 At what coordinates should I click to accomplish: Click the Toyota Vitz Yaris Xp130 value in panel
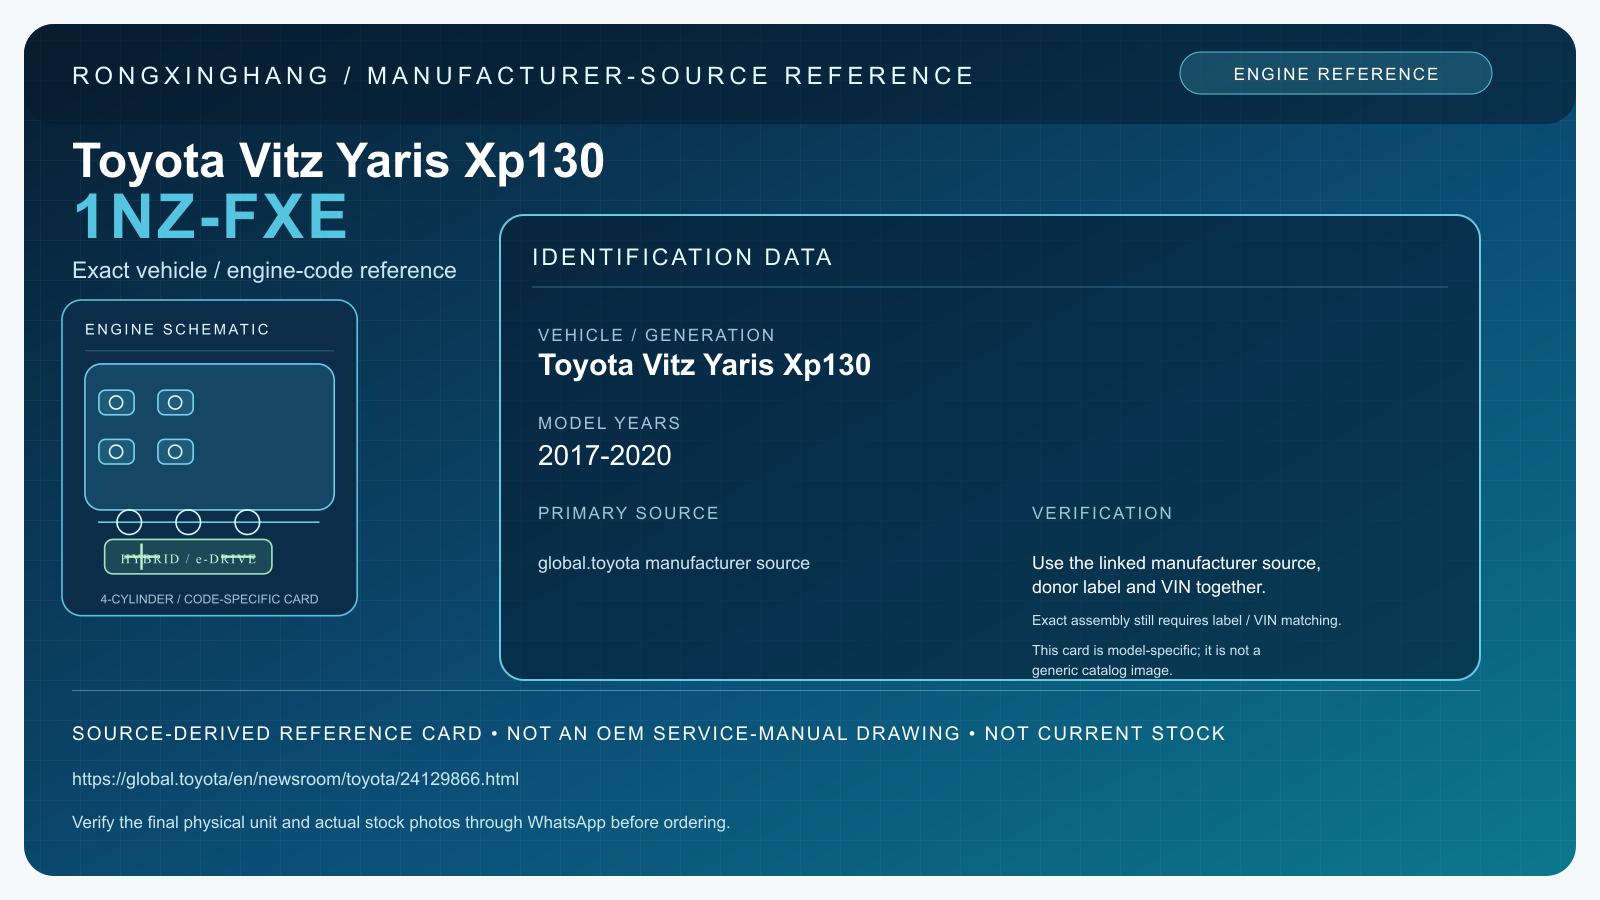[704, 365]
